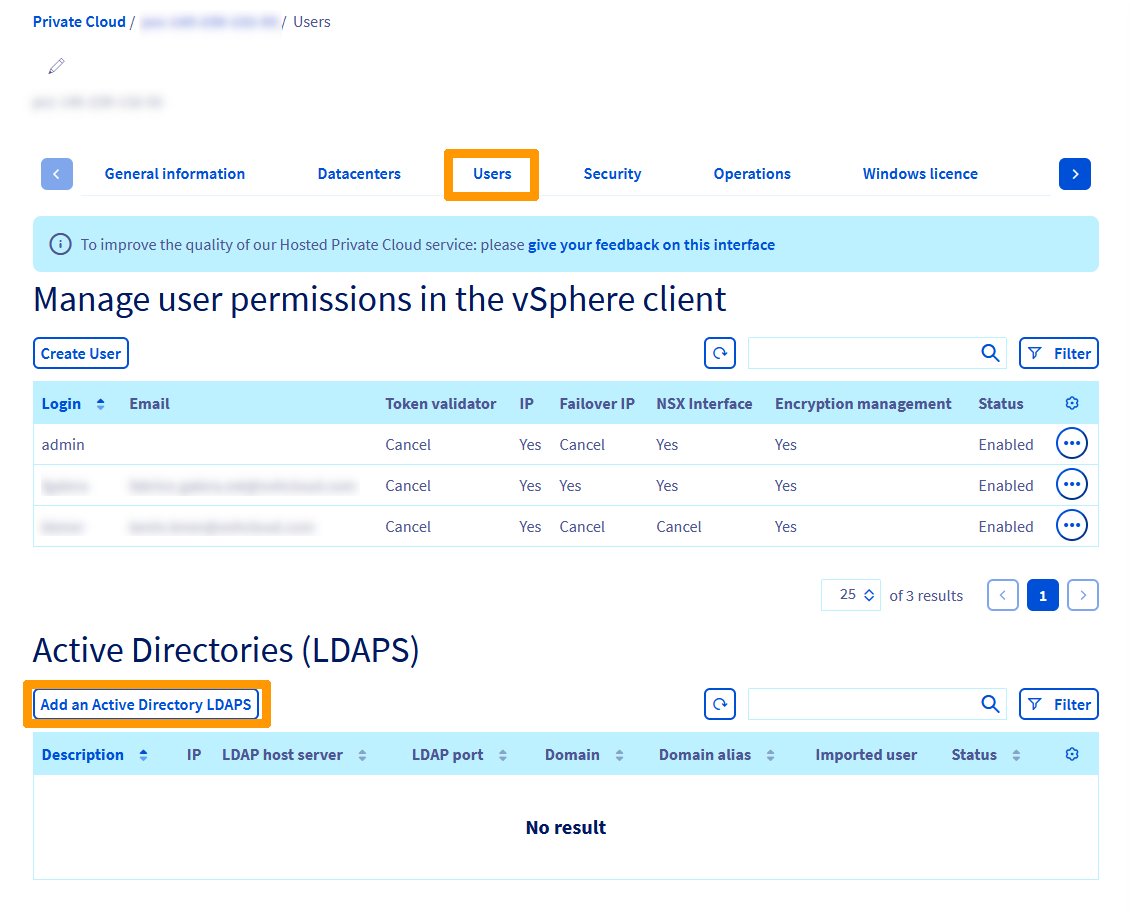Screen dimensions: 1130x912
Task: Open column settings gear in the users table
Action: coord(1071,403)
